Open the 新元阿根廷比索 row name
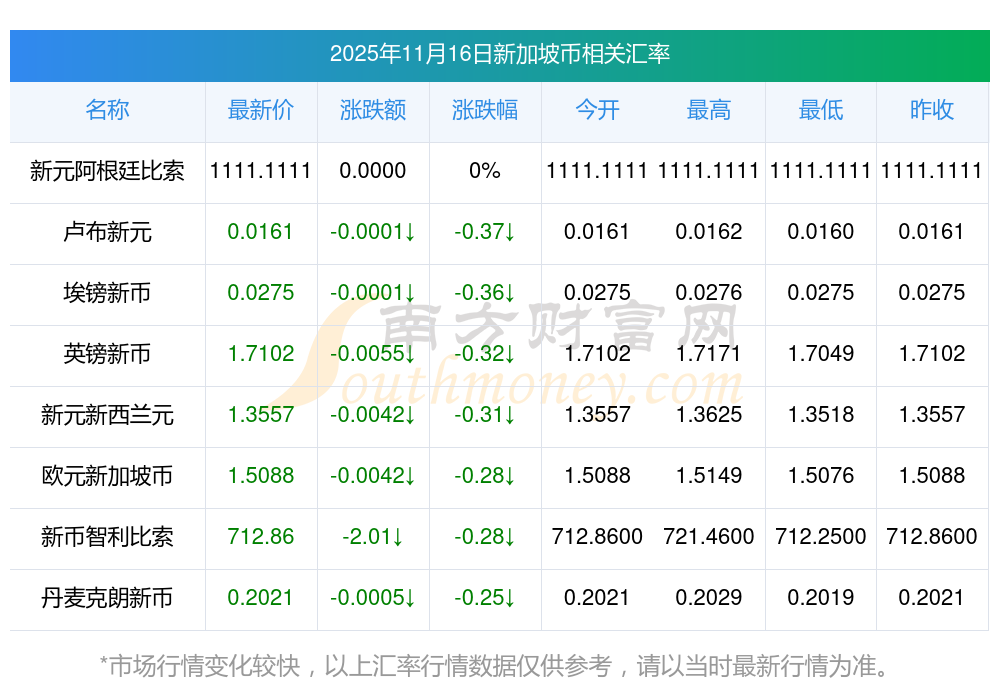This screenshot has height=697, width=1000. pos(107,171)
